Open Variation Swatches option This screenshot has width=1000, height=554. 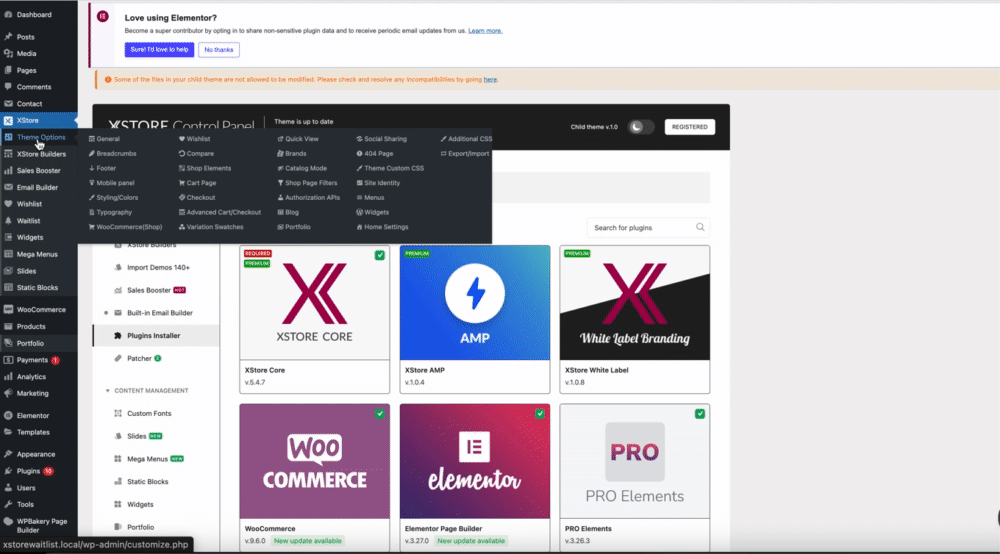click(x=210, y=227)
